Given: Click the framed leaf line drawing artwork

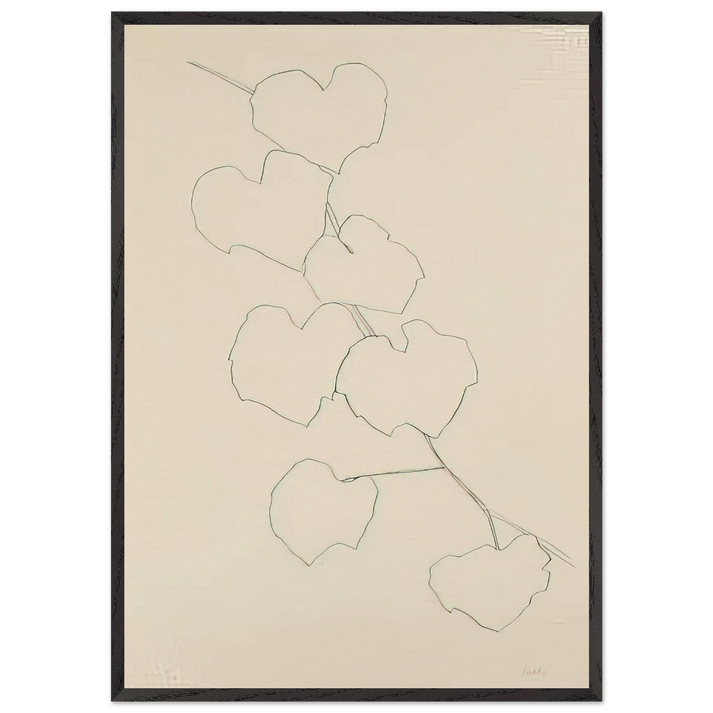Looking at the screenshot, I should coord(356,357).
